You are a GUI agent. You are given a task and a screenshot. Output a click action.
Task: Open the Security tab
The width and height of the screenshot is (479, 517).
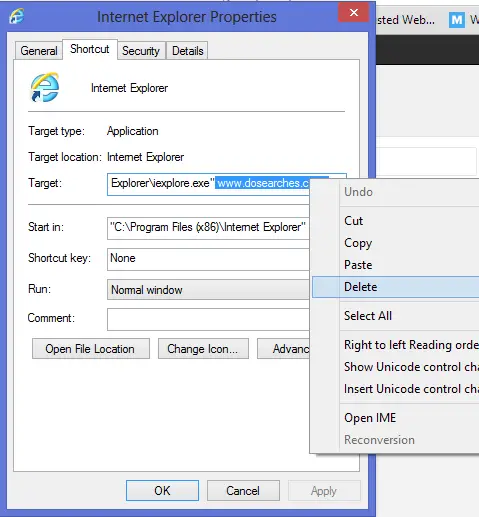141,51
